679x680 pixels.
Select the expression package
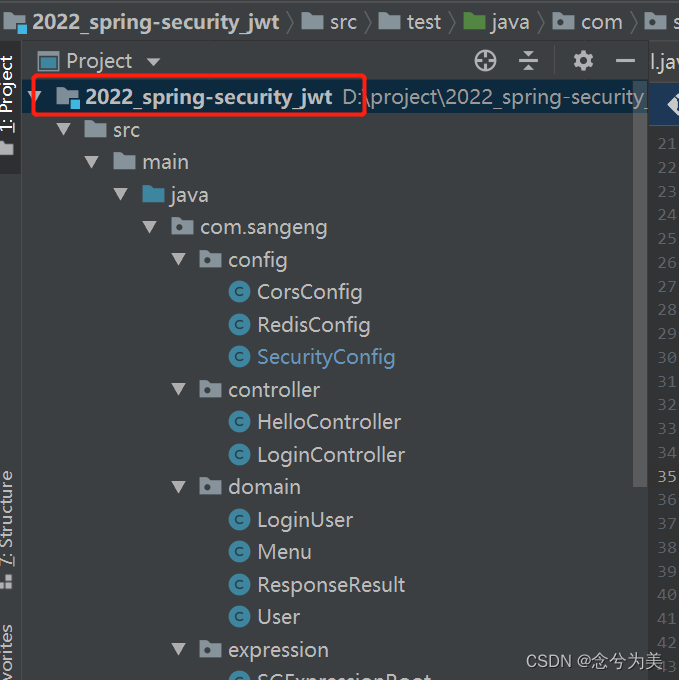point(278,650)
